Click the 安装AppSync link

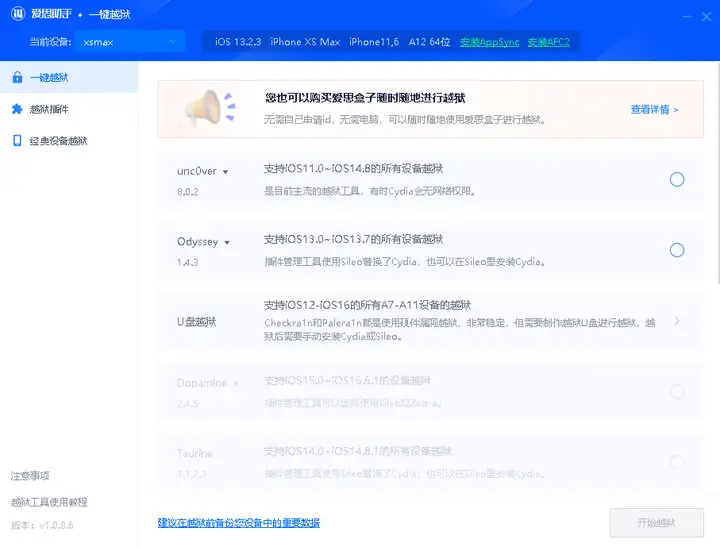tap(489, 42)
